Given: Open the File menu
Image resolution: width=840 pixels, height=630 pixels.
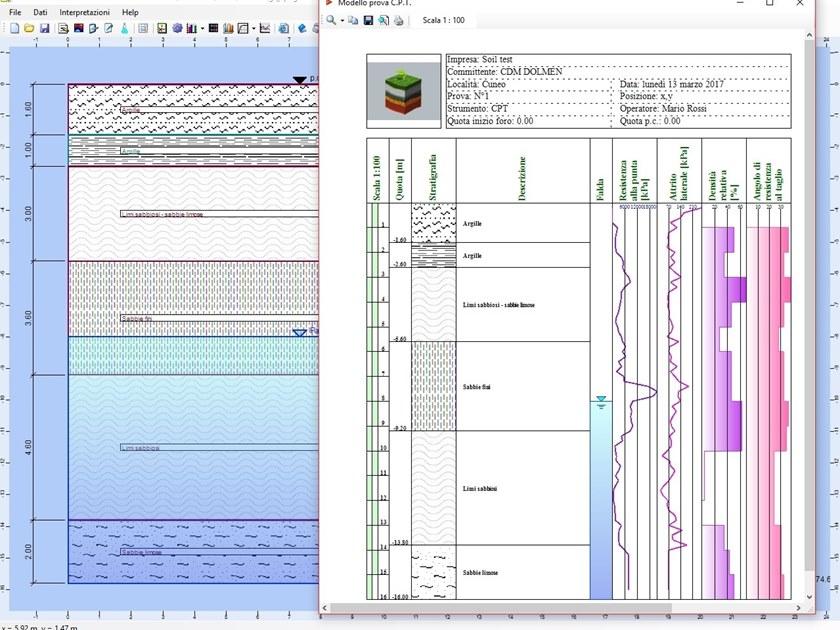Looking at the screenshot, I should pyautogui.click(x=15, y=12).
